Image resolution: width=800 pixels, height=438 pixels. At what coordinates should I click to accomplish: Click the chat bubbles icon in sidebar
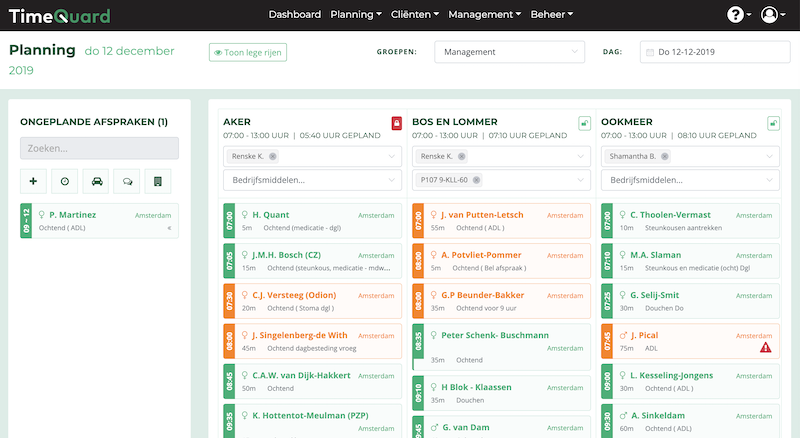tap(127, 181)
